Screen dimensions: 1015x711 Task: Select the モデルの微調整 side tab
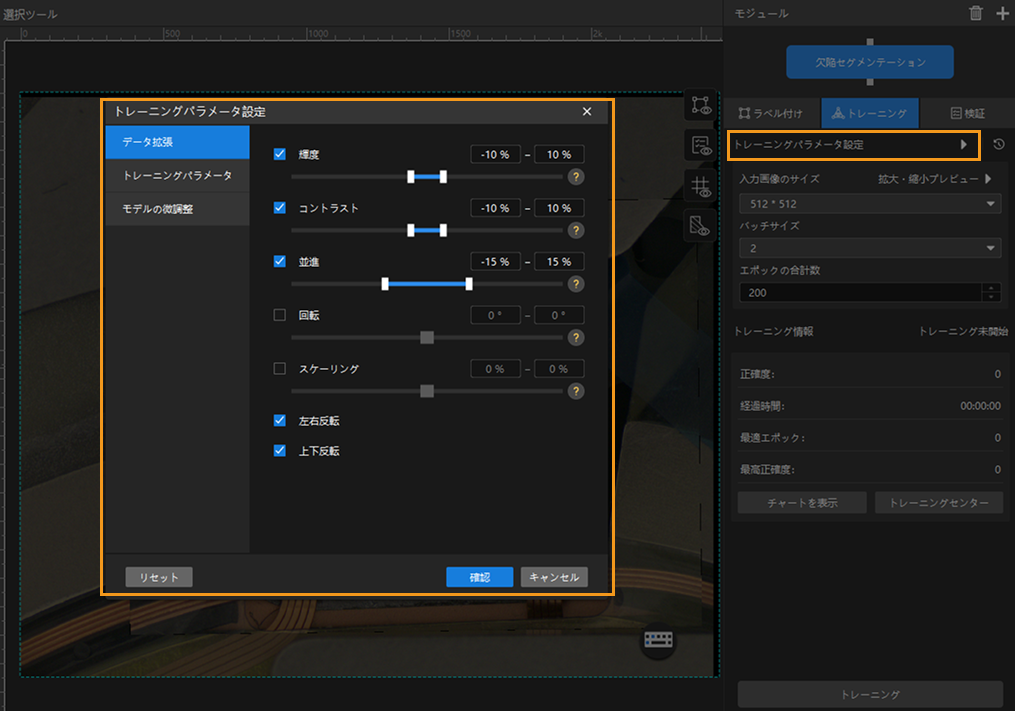(177, 209)
